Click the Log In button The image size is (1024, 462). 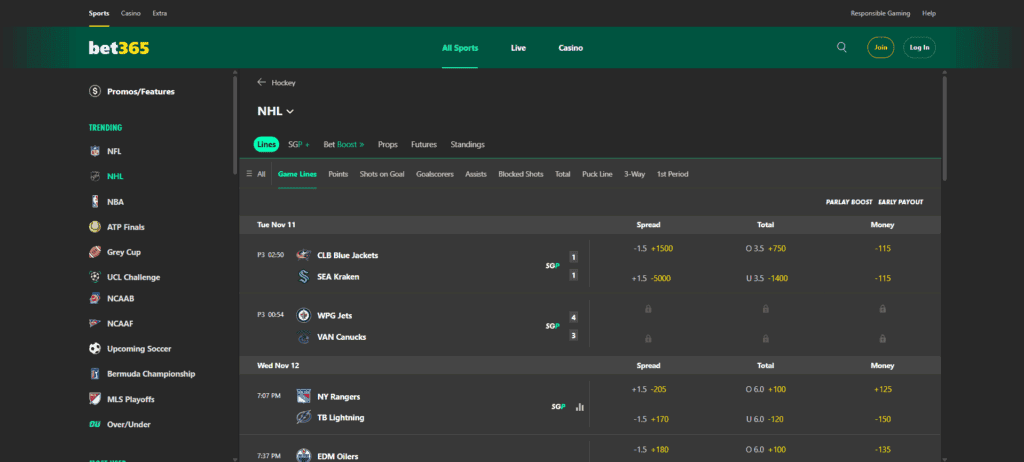[920, 48]
